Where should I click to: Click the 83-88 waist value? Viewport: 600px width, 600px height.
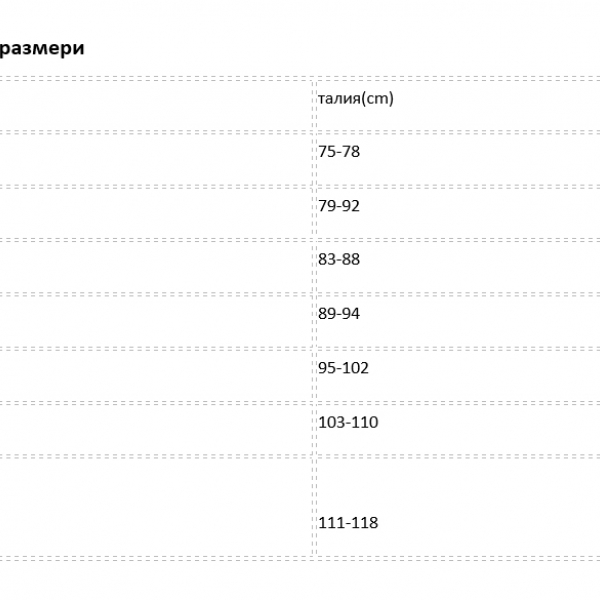pyautogui.click(x=338, y=259)
